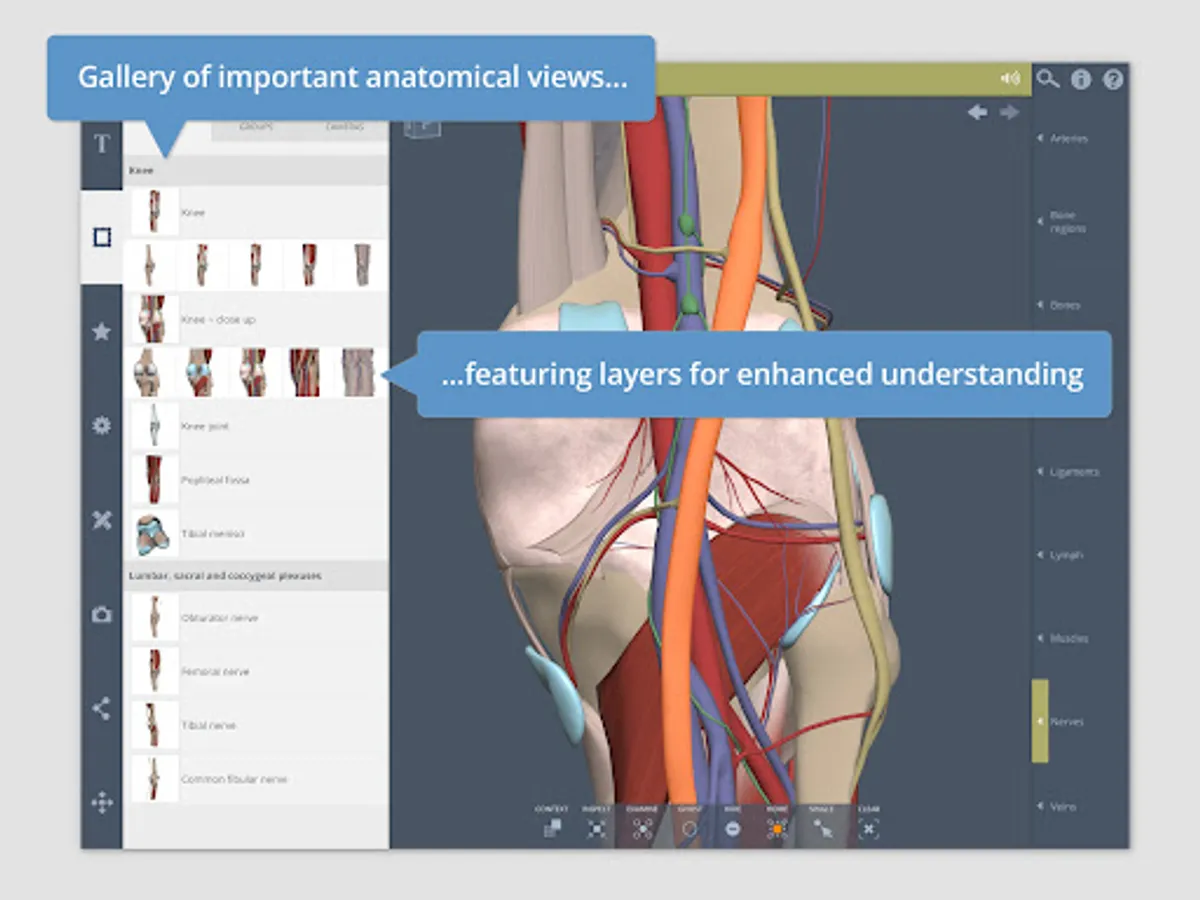Open the text tool in left sidebar

click(x=101, y=144)
